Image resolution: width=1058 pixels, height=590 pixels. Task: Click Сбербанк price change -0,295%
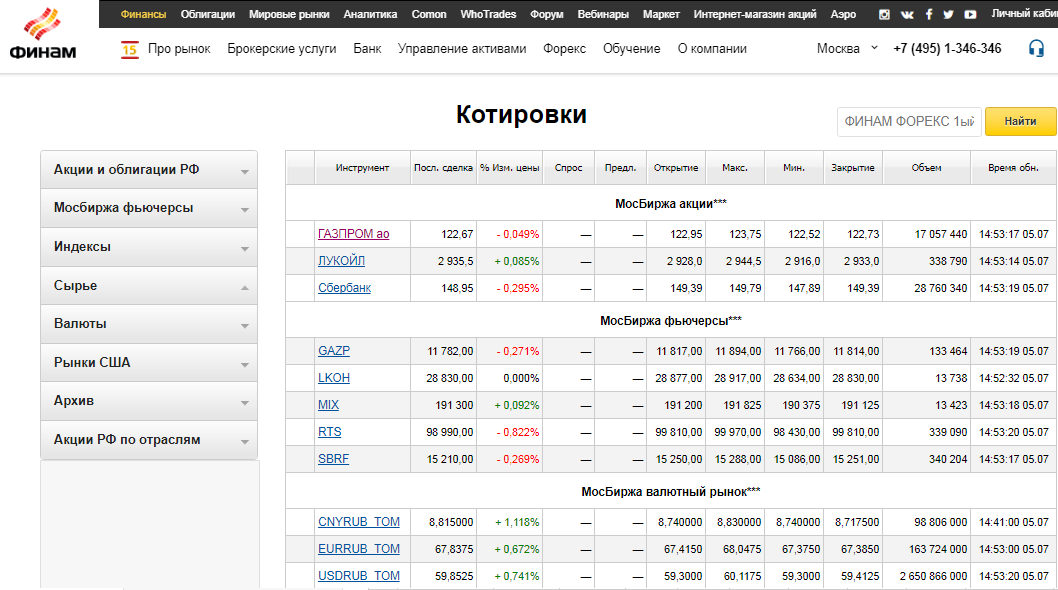pyautogui.click(x=518, y=288)
